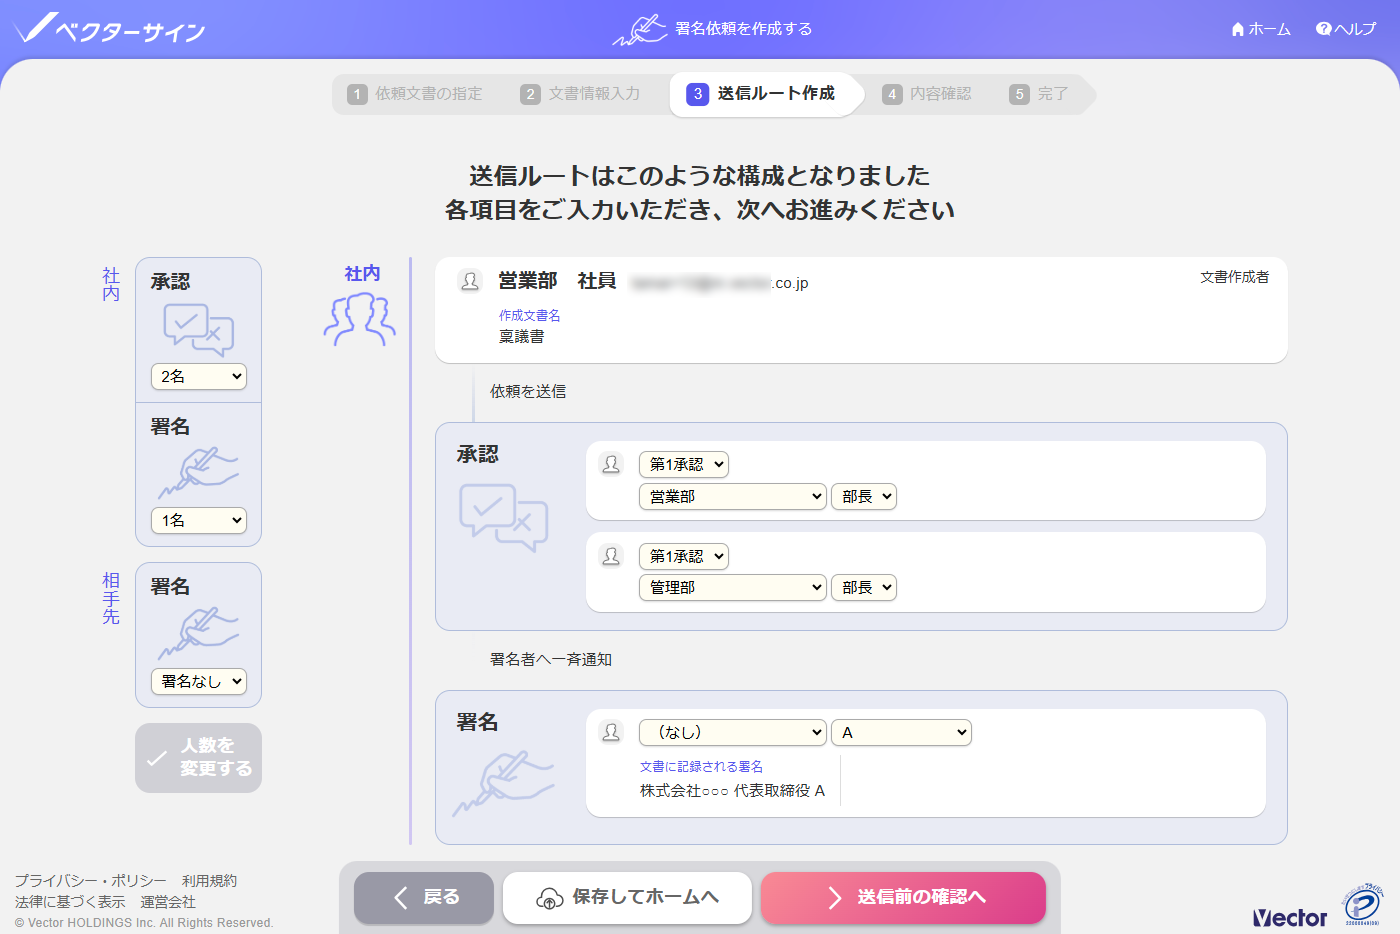Click the 署名者へ一斉通知 text

(551, 660)
